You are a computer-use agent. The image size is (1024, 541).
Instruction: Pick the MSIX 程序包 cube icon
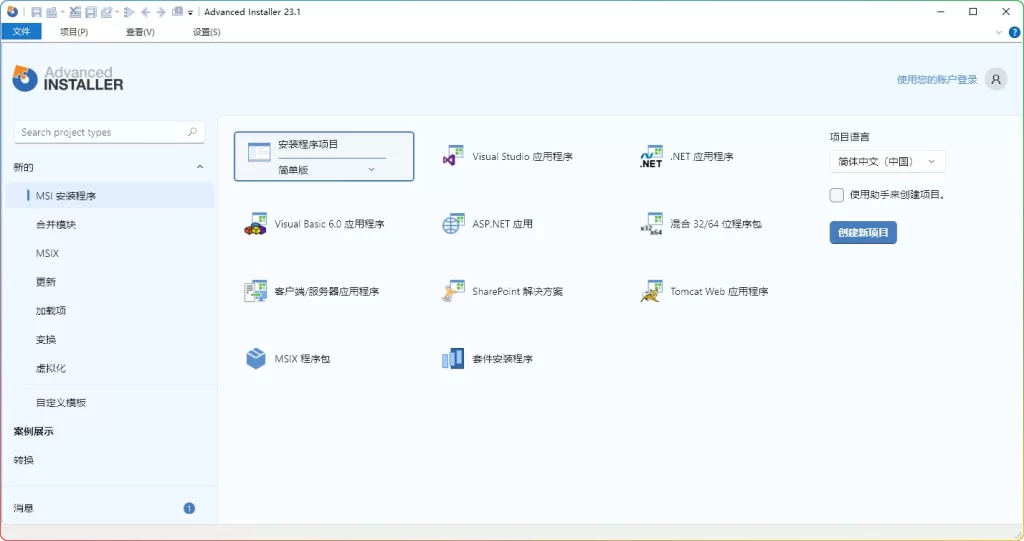256,358
